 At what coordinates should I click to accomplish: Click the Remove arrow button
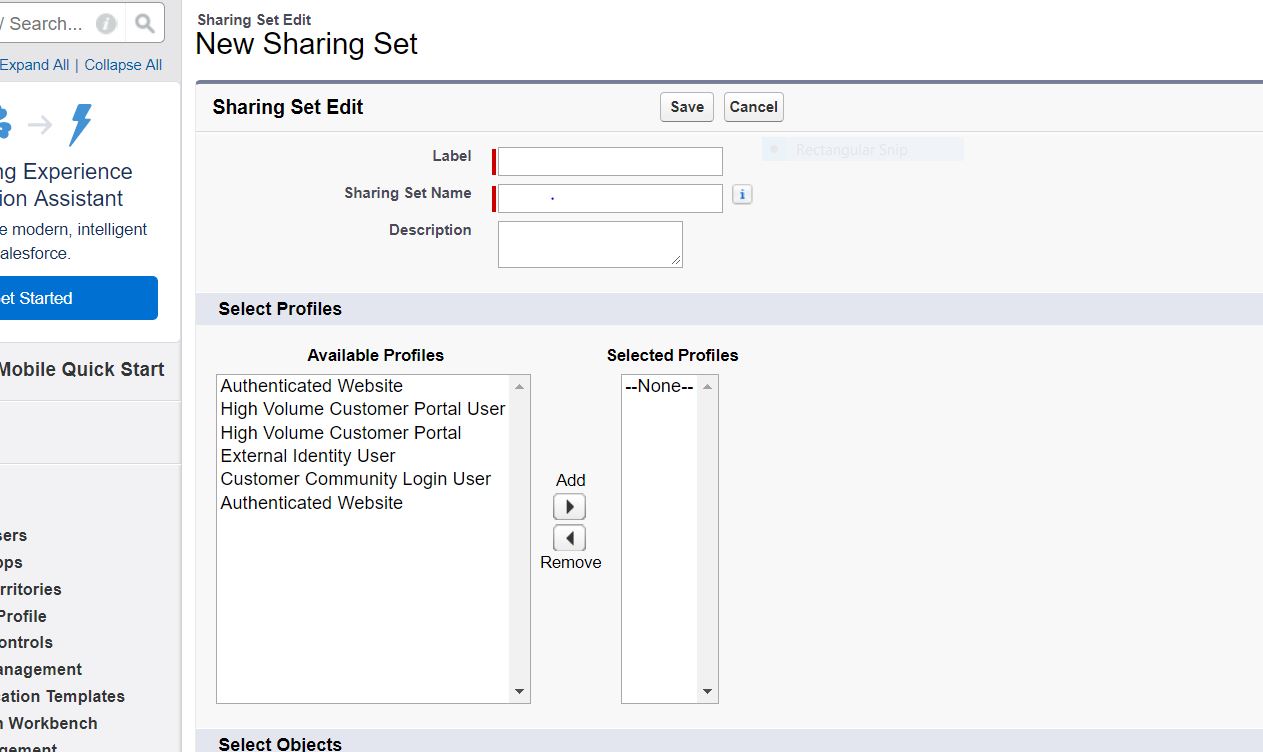[569, 538]
